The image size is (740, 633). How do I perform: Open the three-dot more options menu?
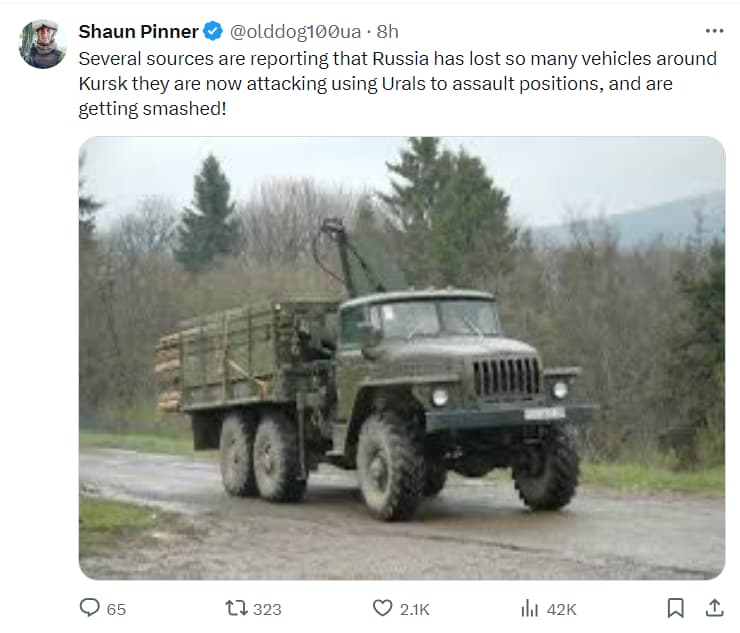[715, 31]
